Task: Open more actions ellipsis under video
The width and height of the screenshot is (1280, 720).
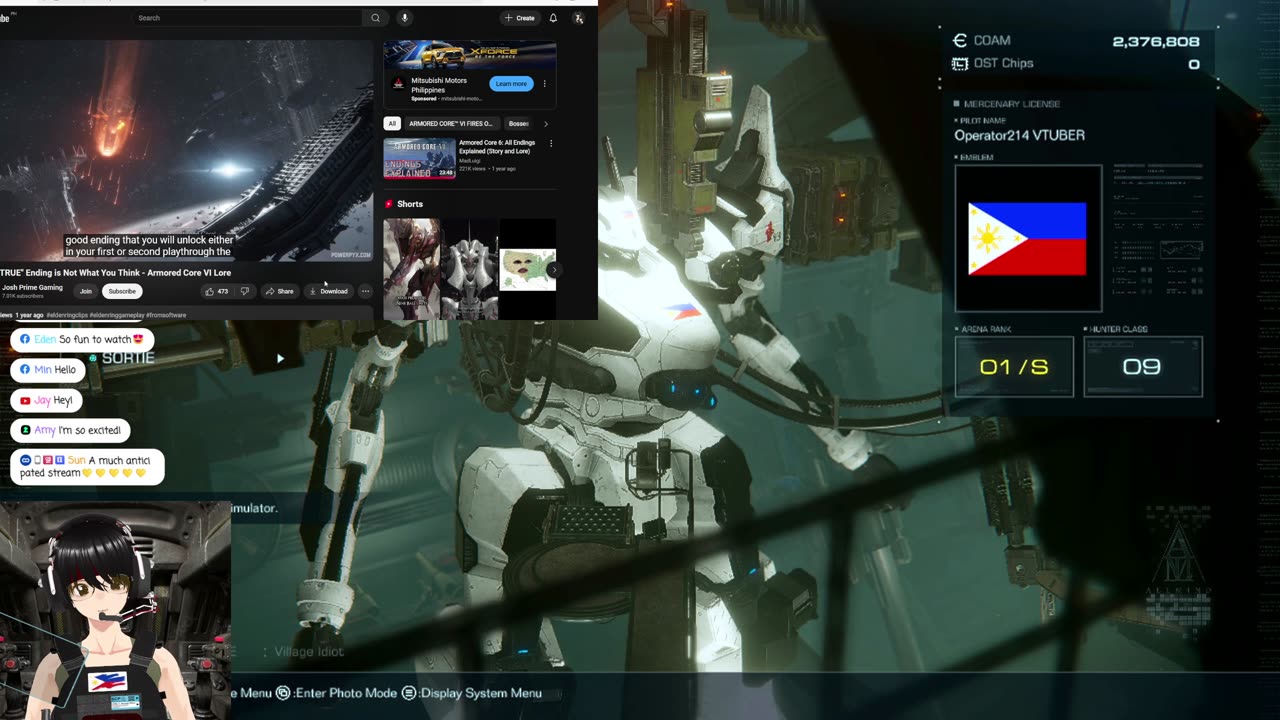Action: click(365, 291)
